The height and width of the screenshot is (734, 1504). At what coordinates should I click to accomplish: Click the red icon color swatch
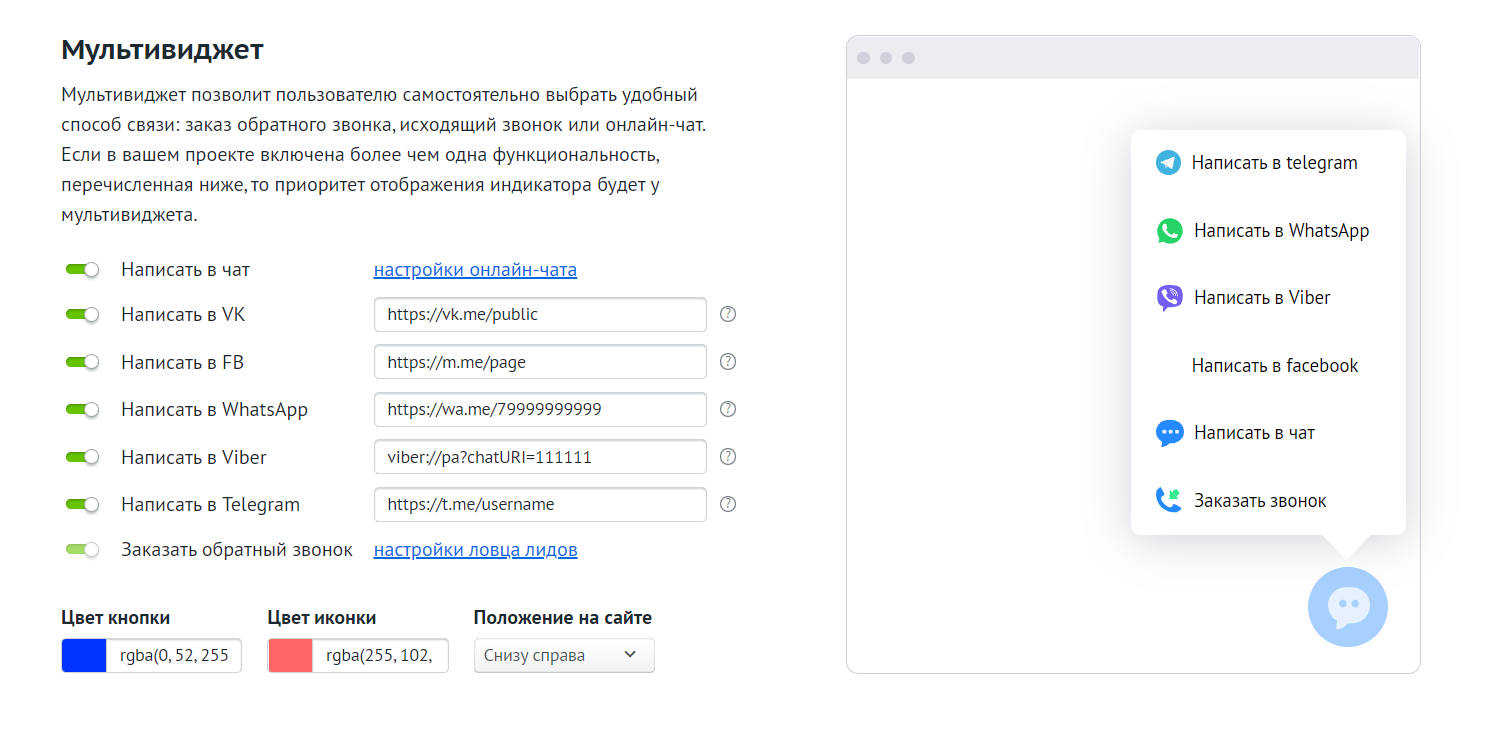click(x=290, y=656)
